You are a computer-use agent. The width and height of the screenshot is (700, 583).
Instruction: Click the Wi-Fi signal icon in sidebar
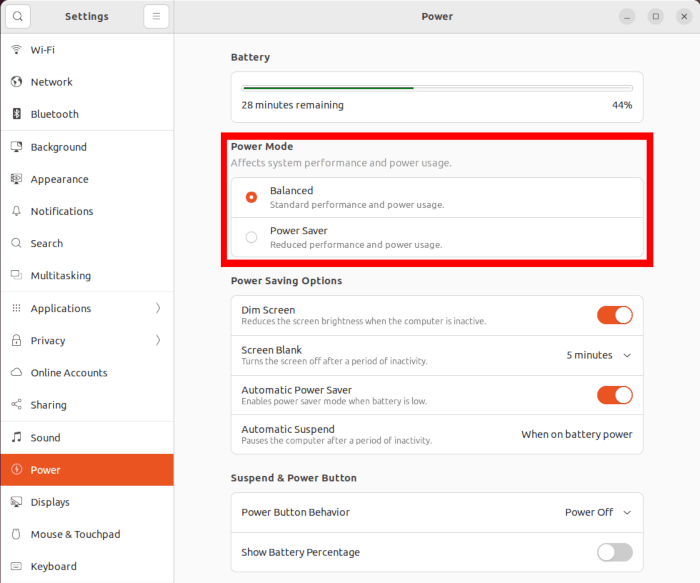(17, 50)
